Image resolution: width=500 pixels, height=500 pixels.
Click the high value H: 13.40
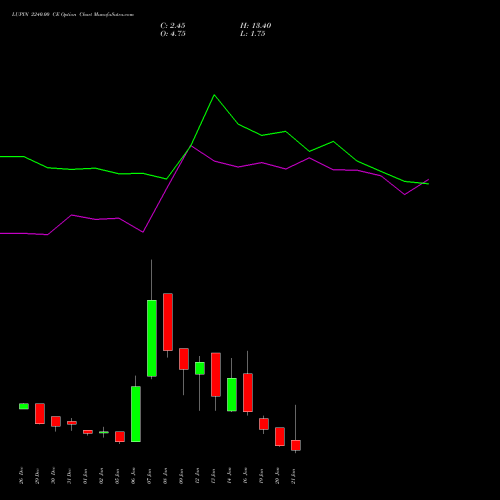tap(255, 26)
